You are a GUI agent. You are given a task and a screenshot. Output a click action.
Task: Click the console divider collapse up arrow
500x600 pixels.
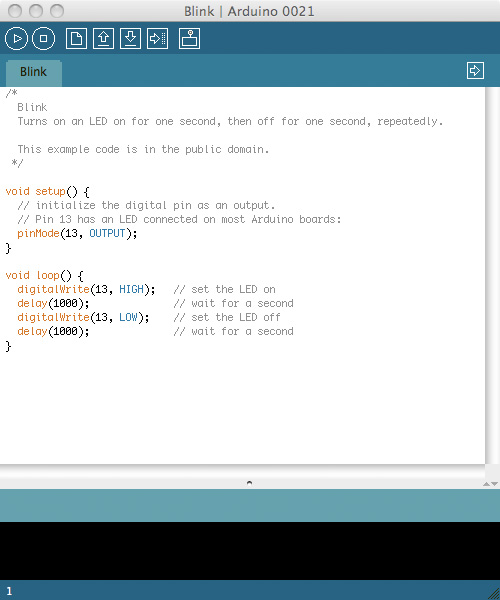point(486,484)
